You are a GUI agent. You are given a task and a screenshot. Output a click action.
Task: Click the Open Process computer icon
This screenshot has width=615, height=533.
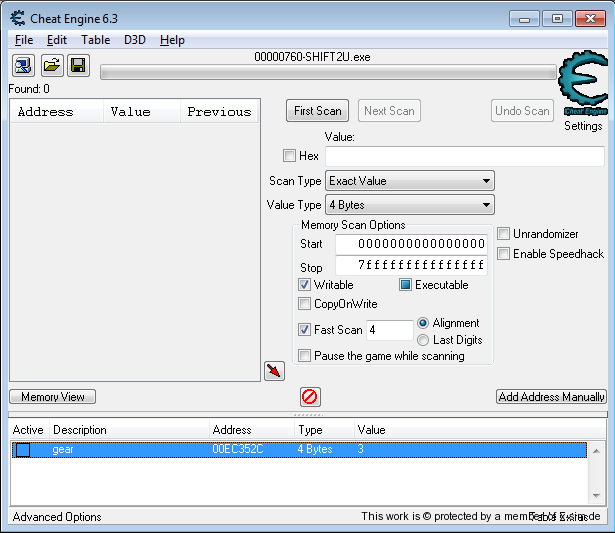click(23, 66)
